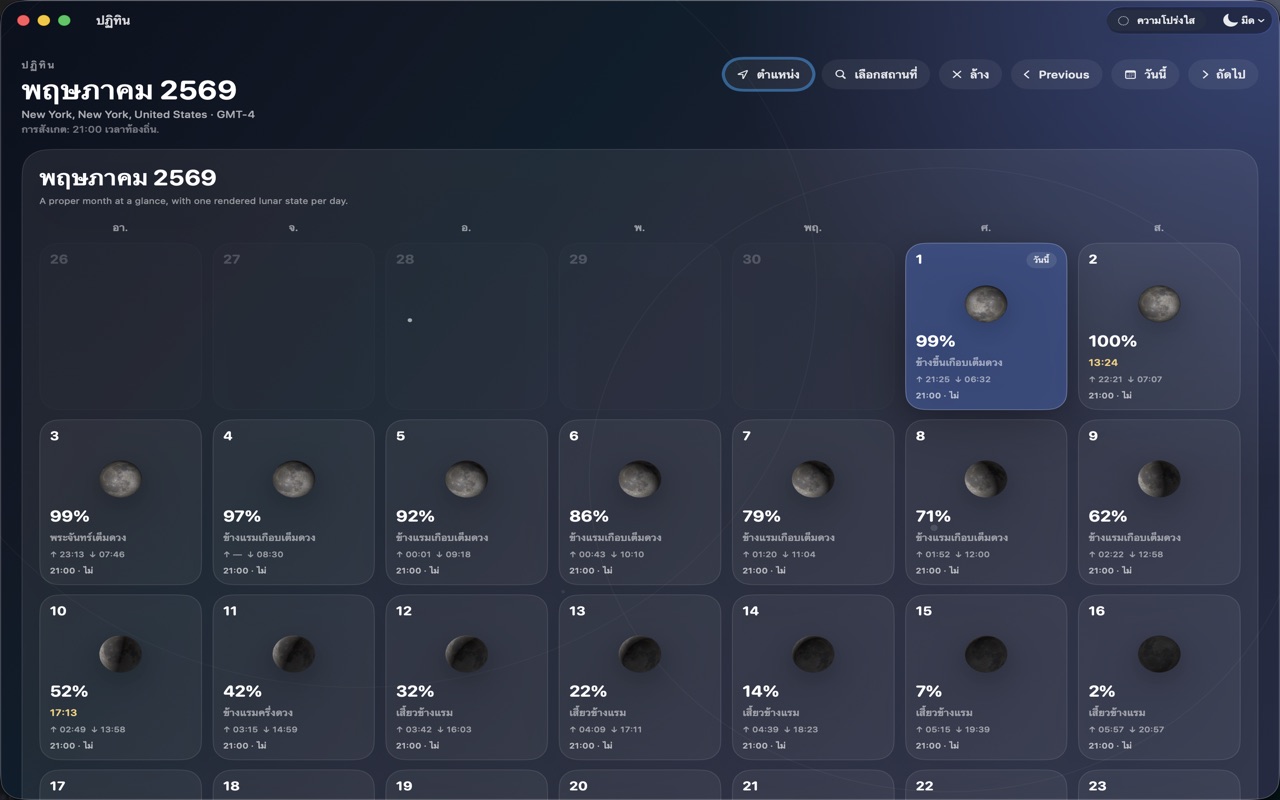The width and height of the screenshot is (1280, 800).
Task: Click the ปฏิทิน window title
Action: click(x=113, y=20)
